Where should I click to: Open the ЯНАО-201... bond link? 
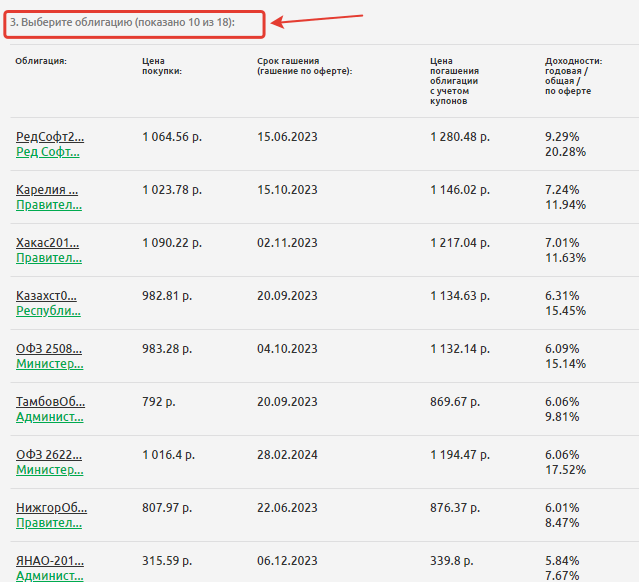49,560
